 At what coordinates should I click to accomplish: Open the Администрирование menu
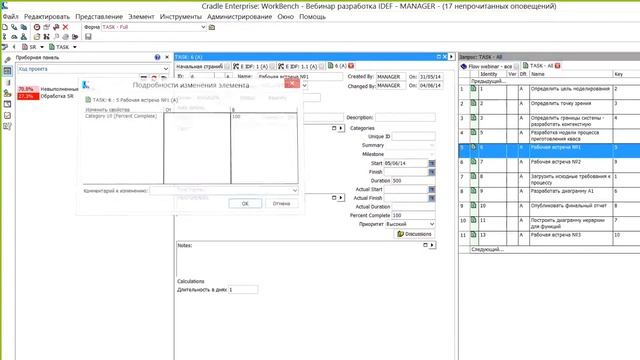click(x=240, y=17)
